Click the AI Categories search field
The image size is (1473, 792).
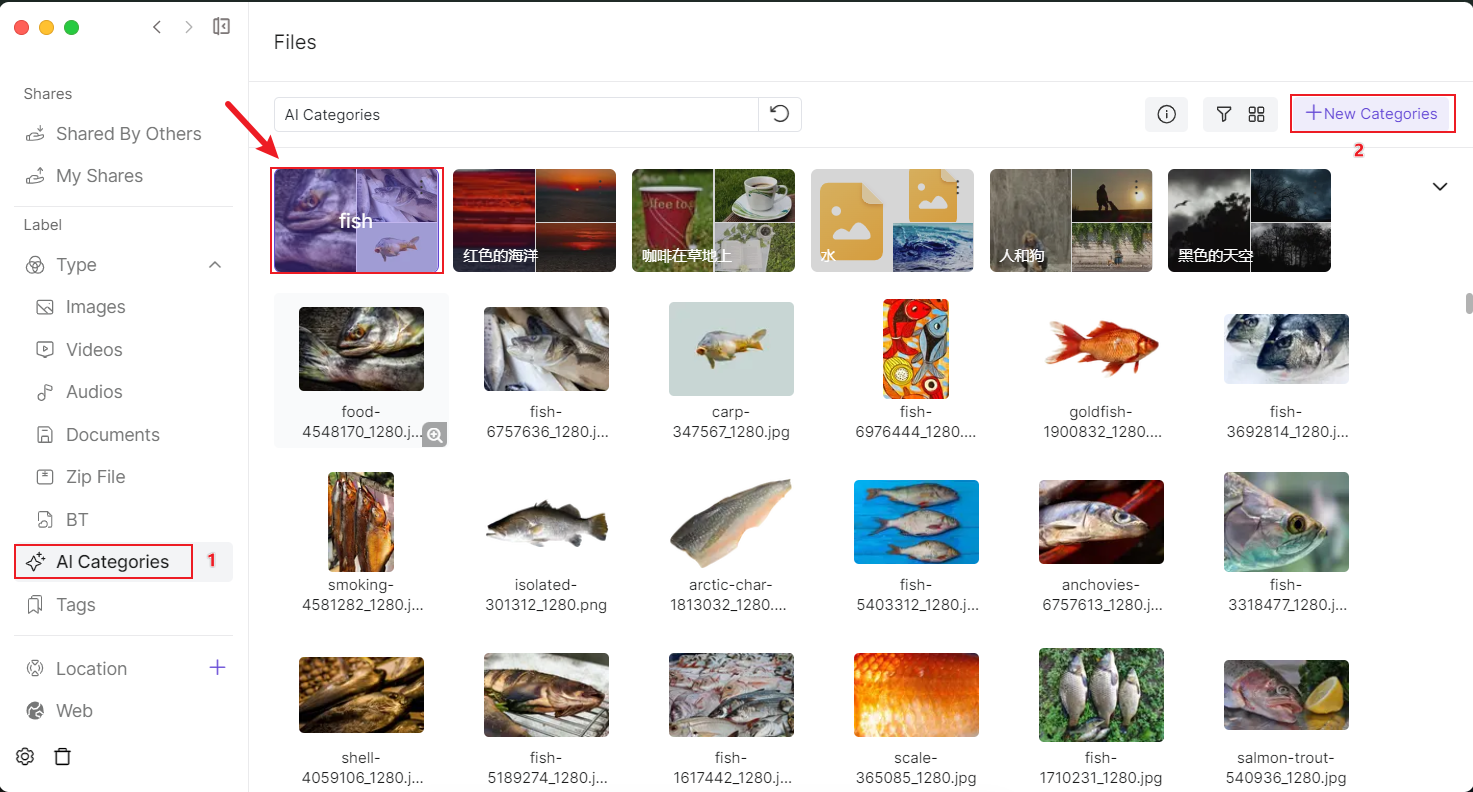516,115
